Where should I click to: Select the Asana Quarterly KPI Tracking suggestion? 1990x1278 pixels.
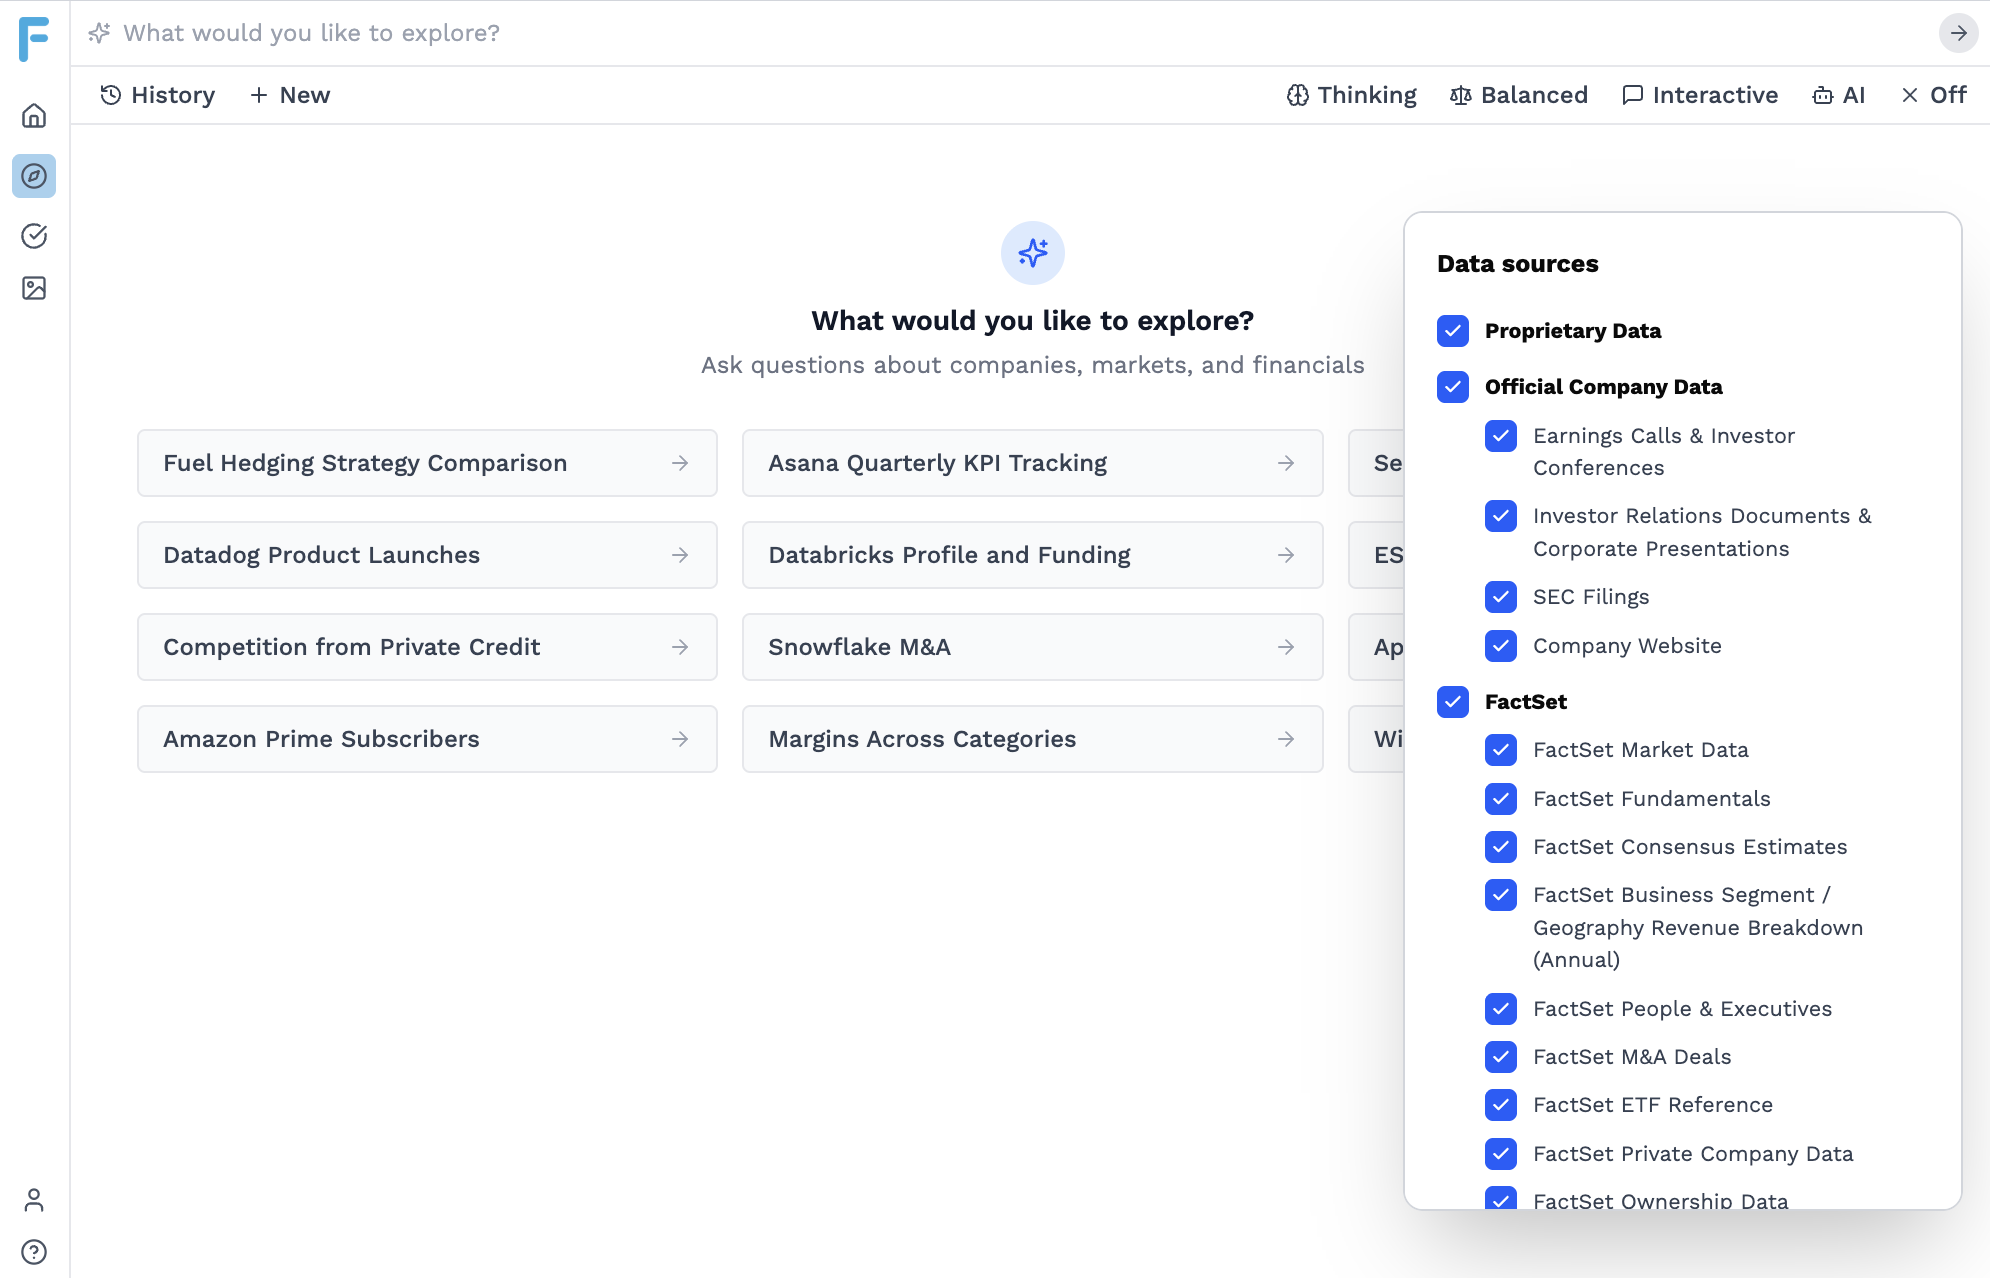pos(1033,463)
